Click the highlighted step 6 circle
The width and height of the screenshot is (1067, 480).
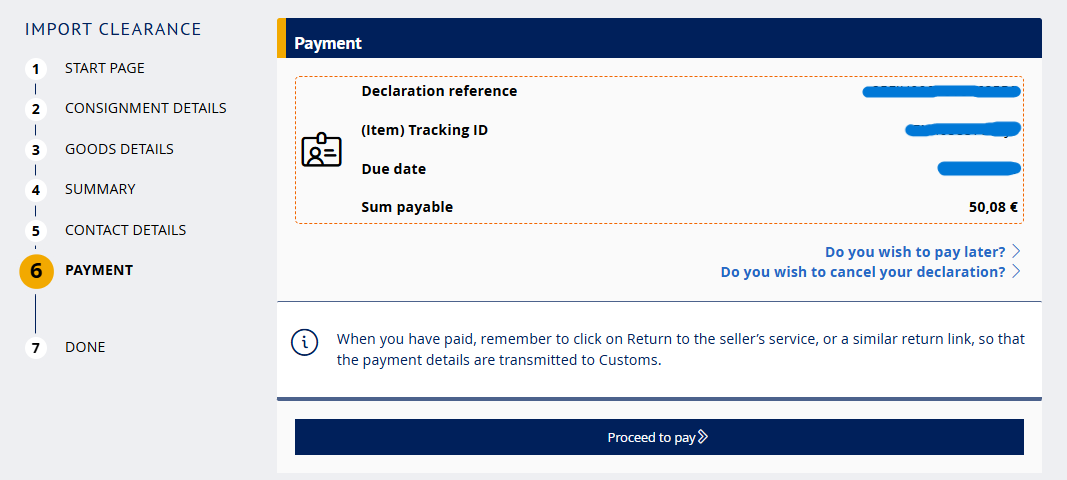[x=36, y=271]
